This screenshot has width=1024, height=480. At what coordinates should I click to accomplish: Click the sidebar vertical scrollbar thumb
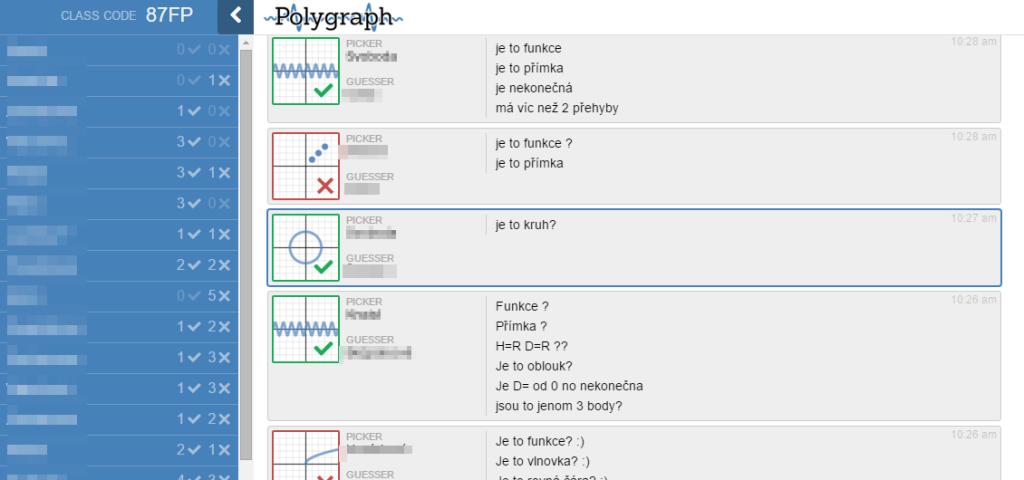click(x=246, y=255)
